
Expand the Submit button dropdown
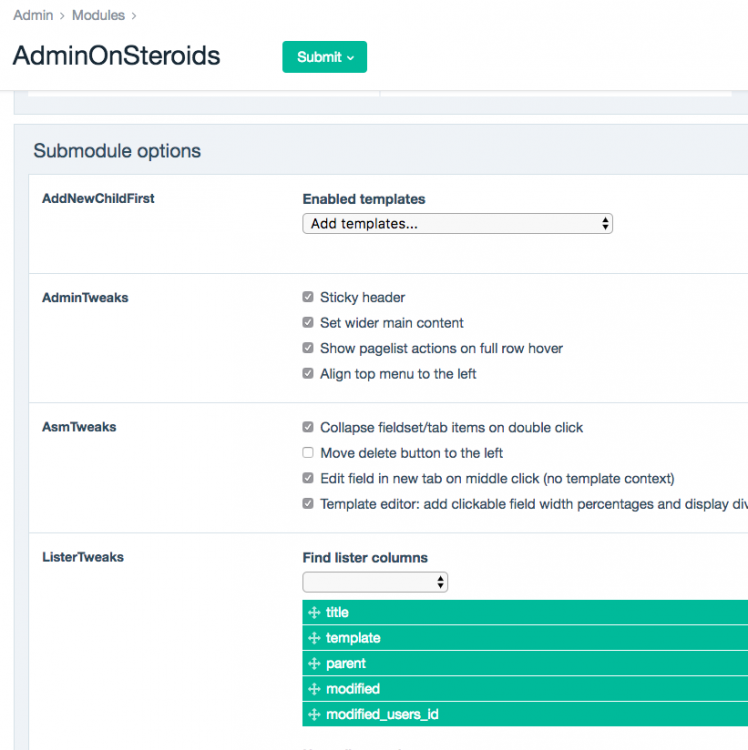(324, 57)
